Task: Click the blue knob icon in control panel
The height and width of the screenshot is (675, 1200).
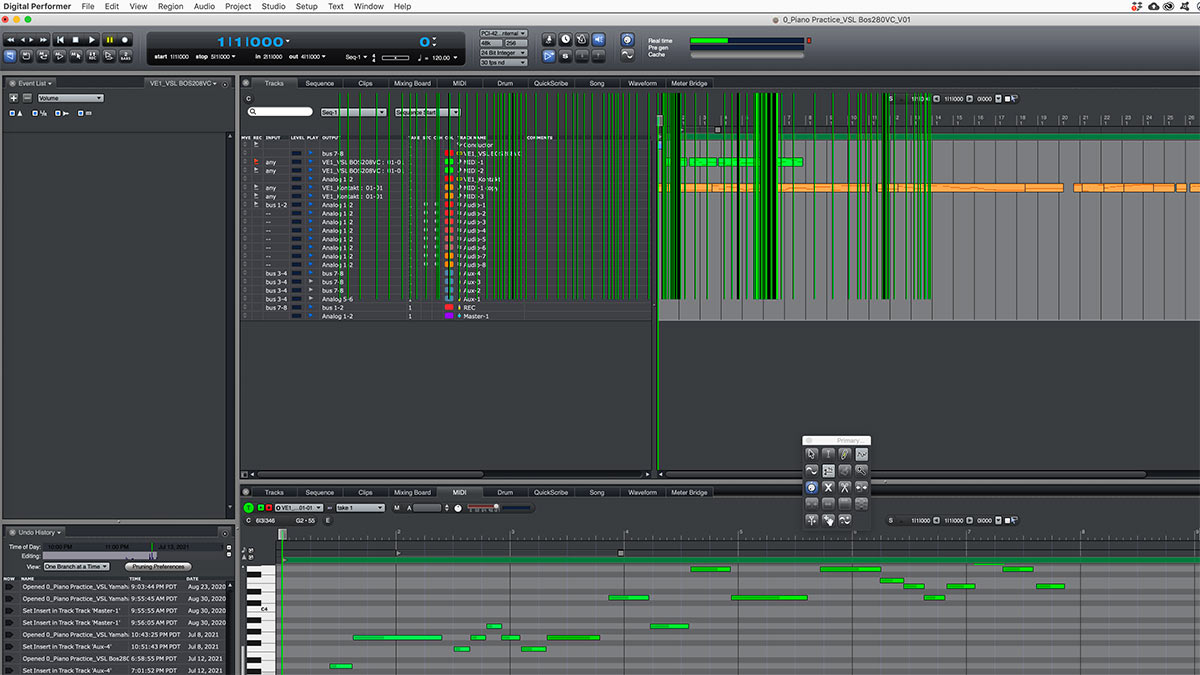Action: [627, 39]
